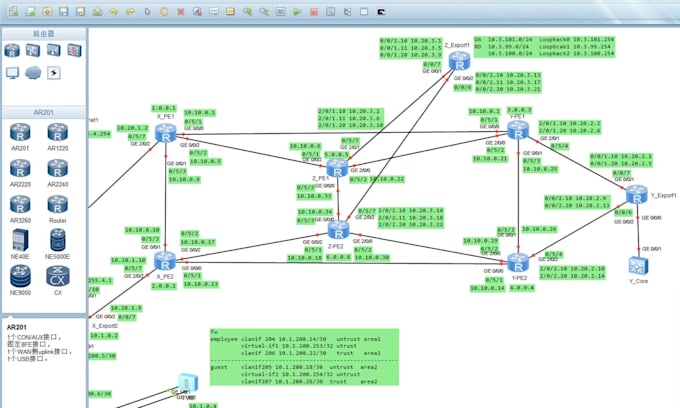
Task: Choose the cloud device category icon
Action: (33, 72)
